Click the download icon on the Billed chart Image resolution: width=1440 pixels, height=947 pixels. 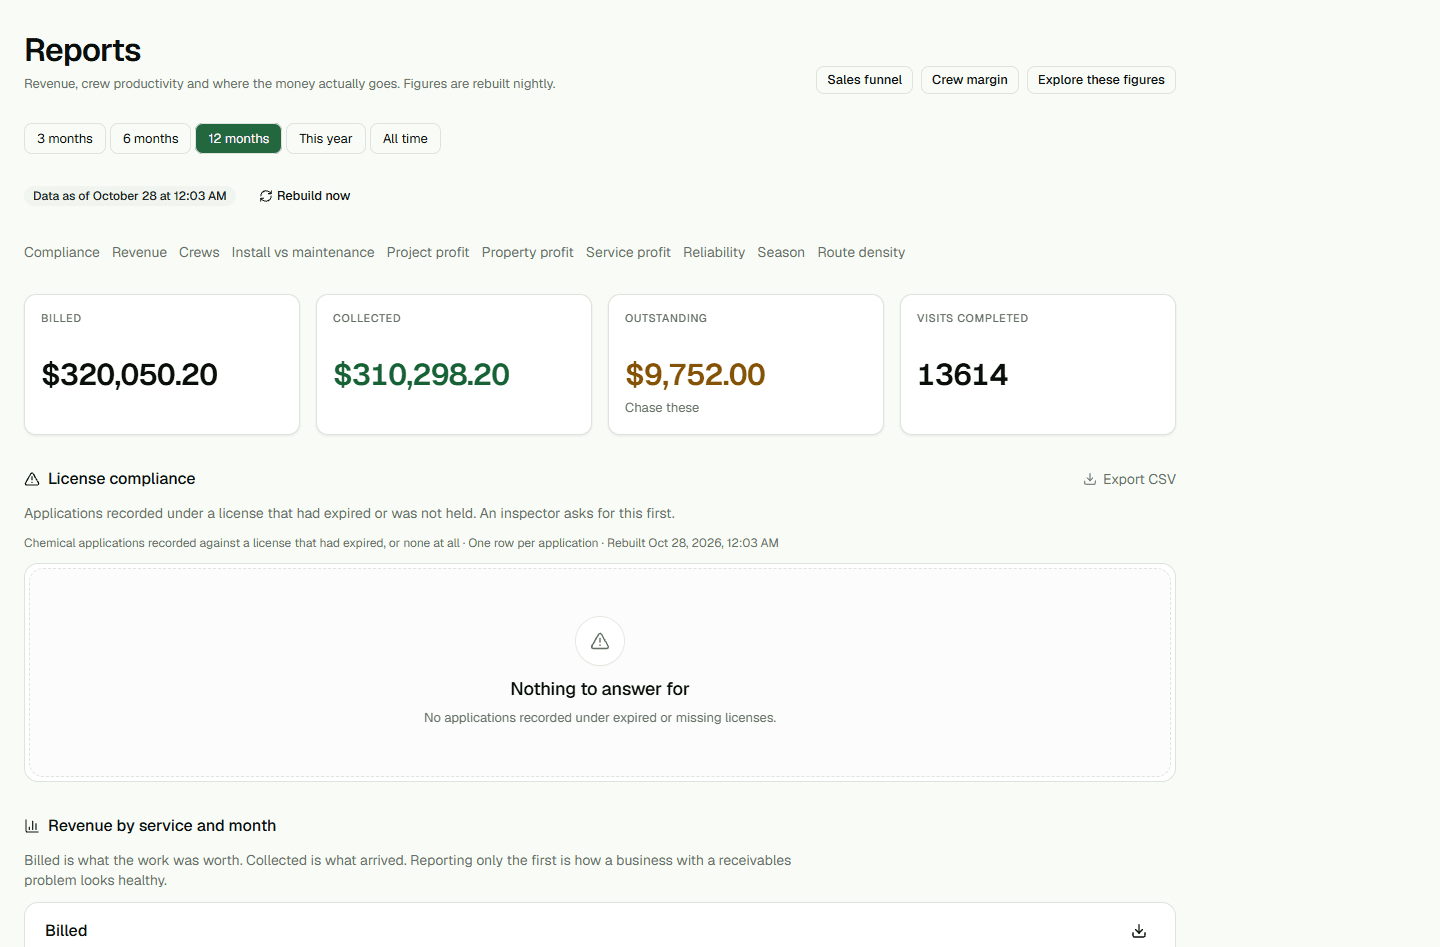point(1139,931)
